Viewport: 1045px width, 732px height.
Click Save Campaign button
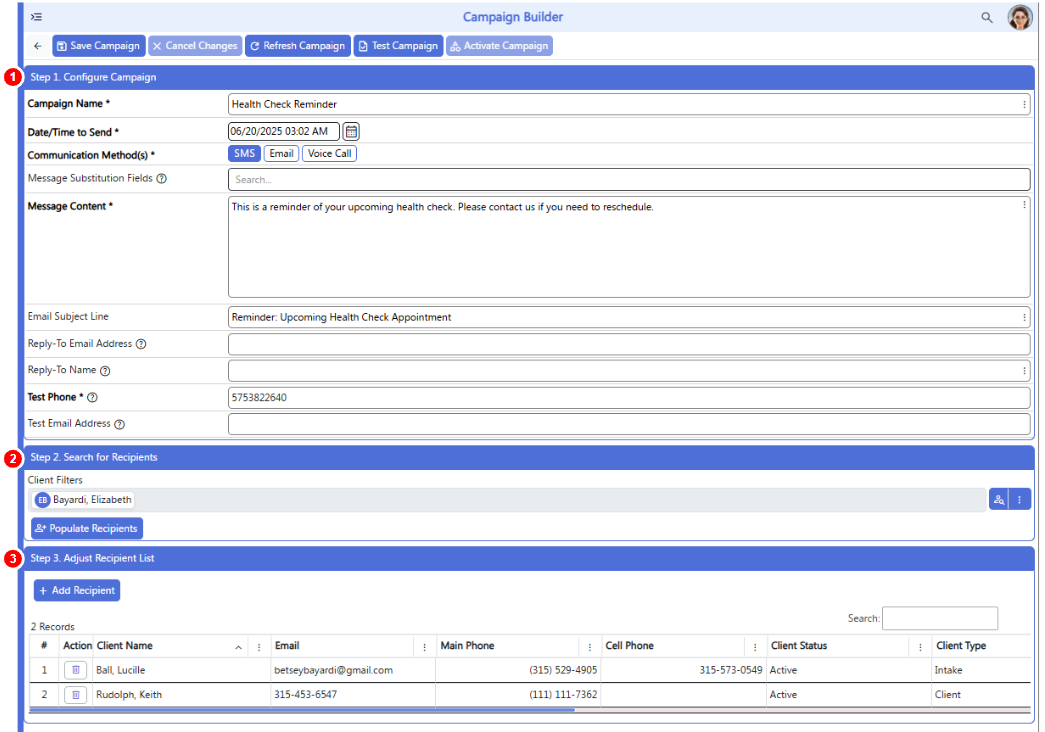click(99, 46)
